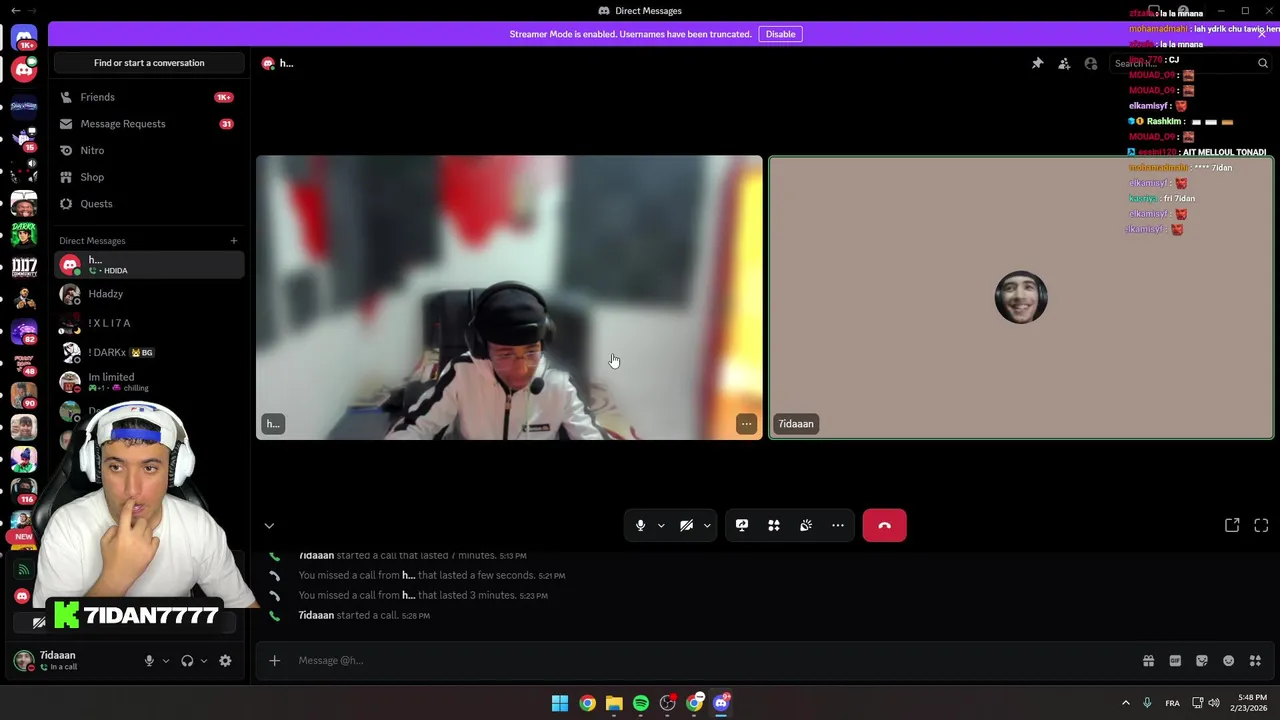
Task: Open the DM with ! DARKx
Action: [x=148, y=352]
